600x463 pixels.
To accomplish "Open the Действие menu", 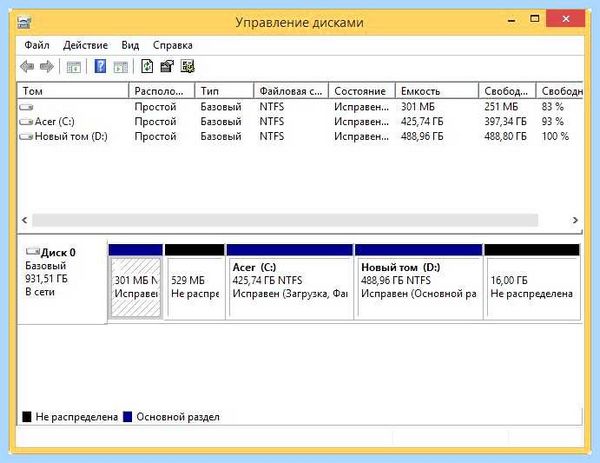I will [85, 45].
